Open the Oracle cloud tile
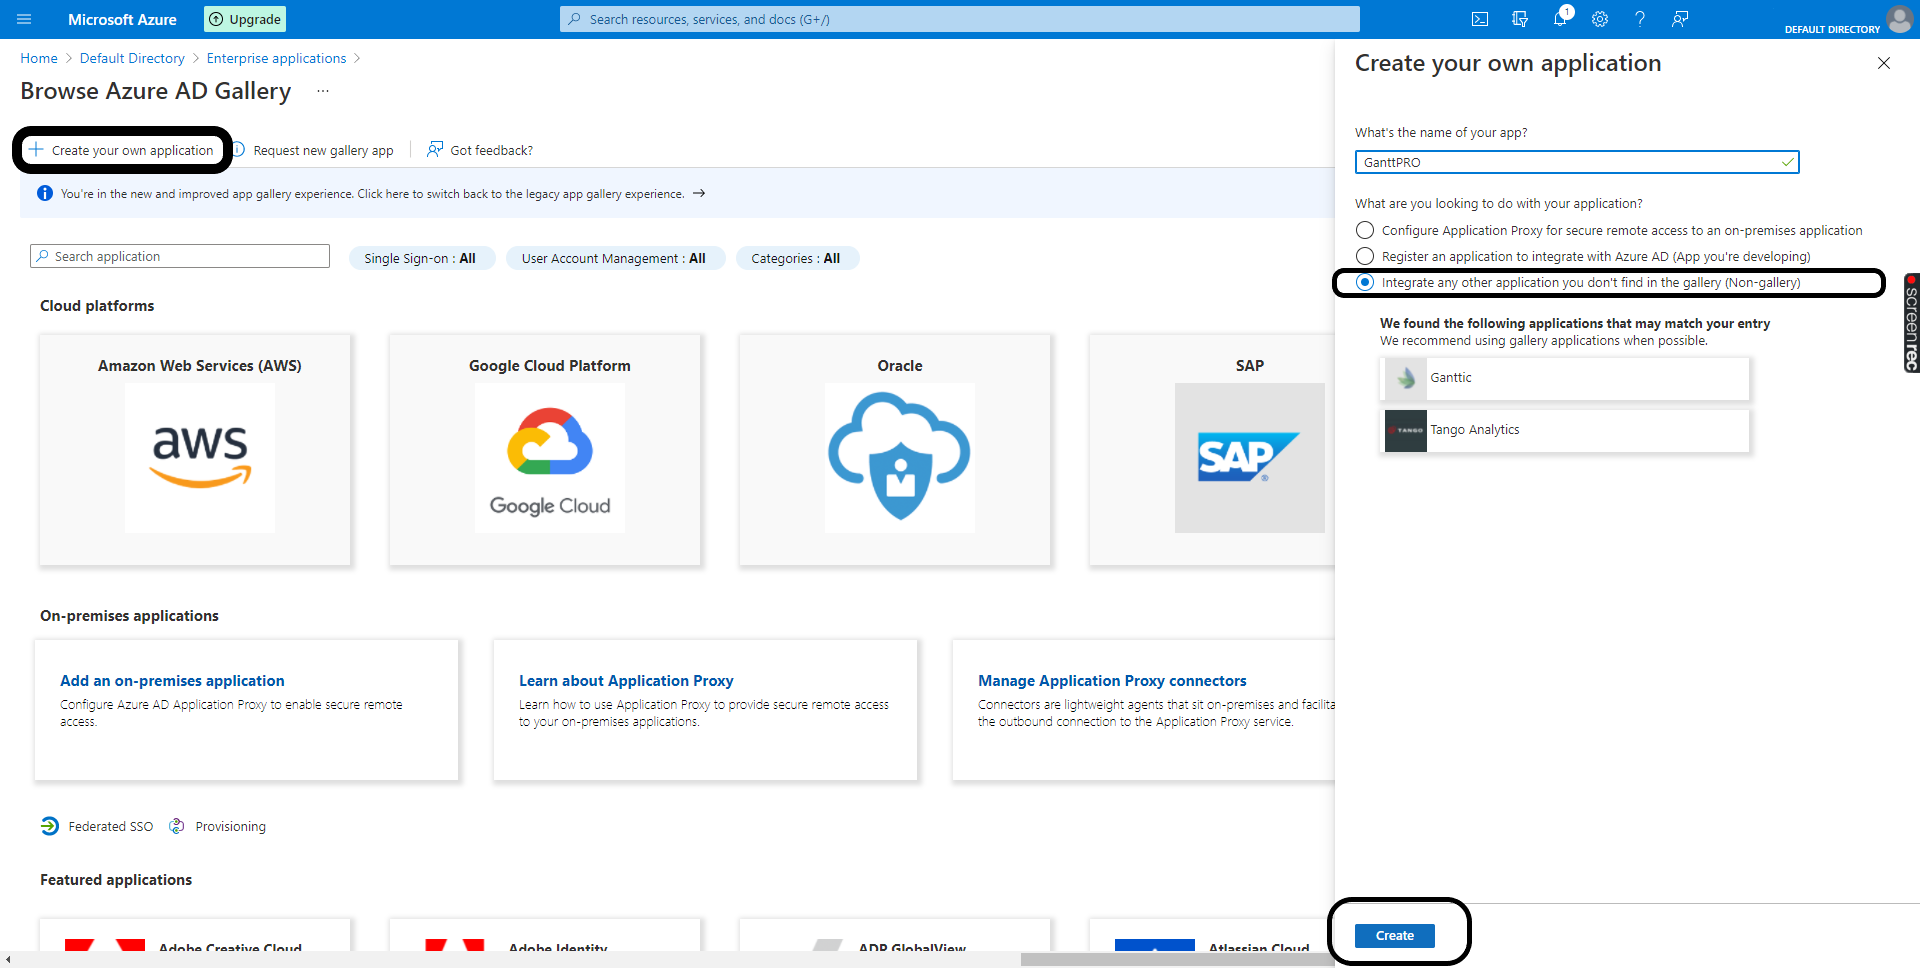Screen dimensions: 1920x968 [895, 450]
